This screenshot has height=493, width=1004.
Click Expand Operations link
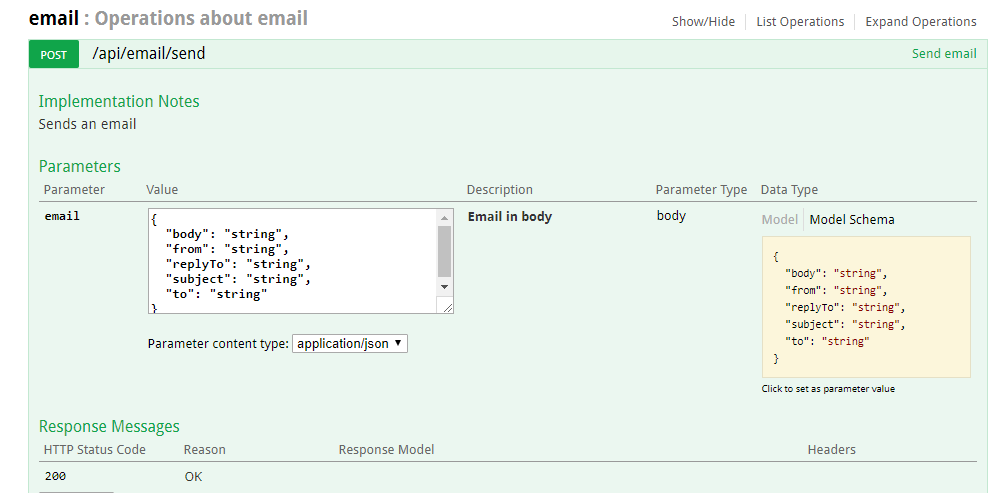(920, 21)
